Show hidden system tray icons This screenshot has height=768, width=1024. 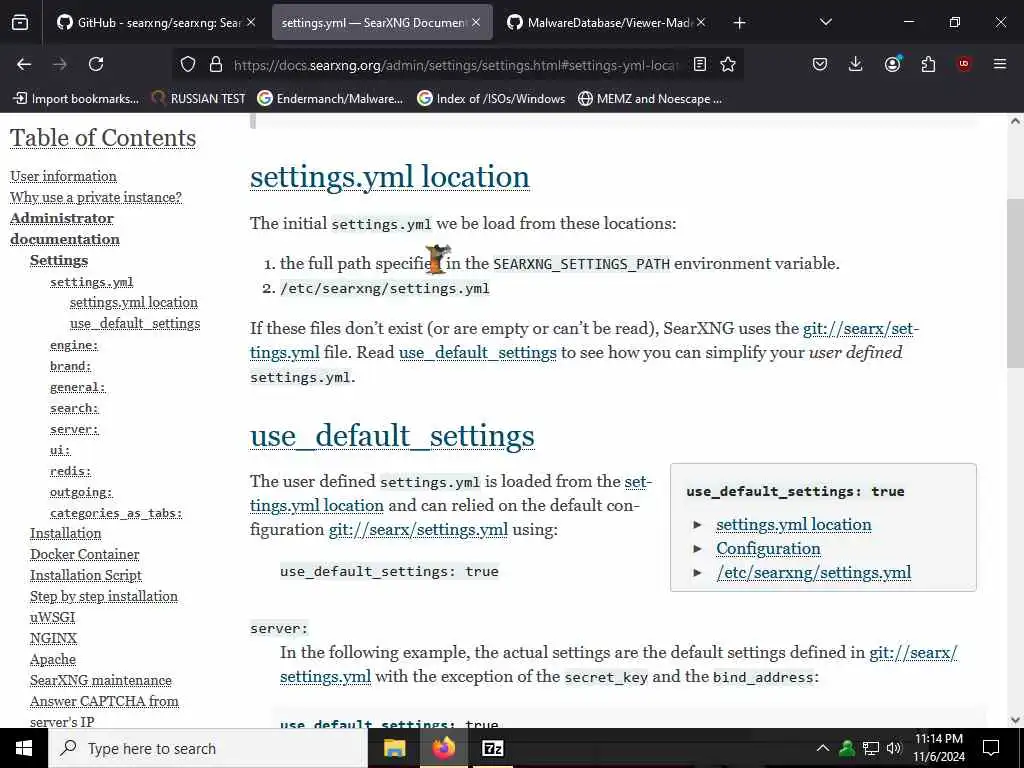(x=823, y=748)
